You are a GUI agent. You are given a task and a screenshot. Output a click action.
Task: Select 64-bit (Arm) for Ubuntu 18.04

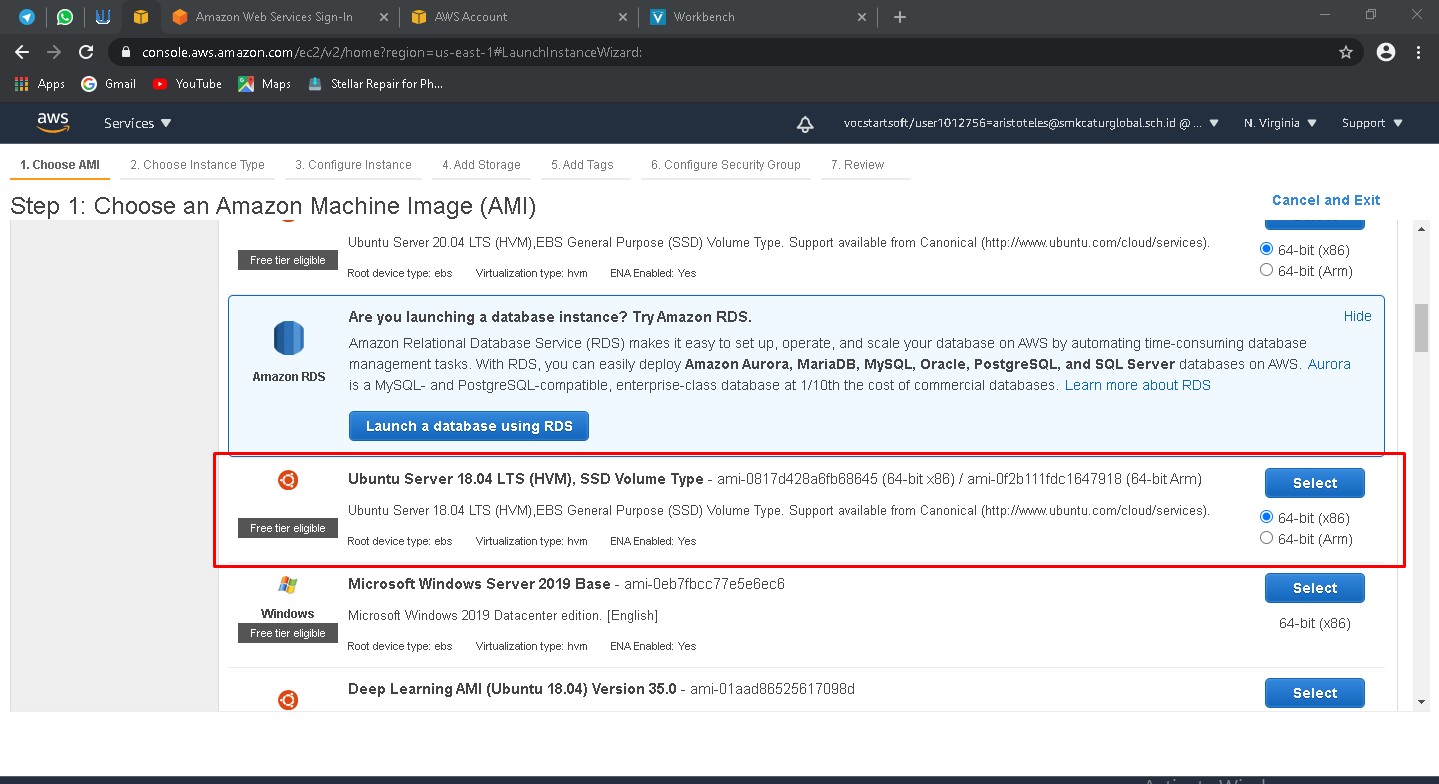(x=1267, y=538)
